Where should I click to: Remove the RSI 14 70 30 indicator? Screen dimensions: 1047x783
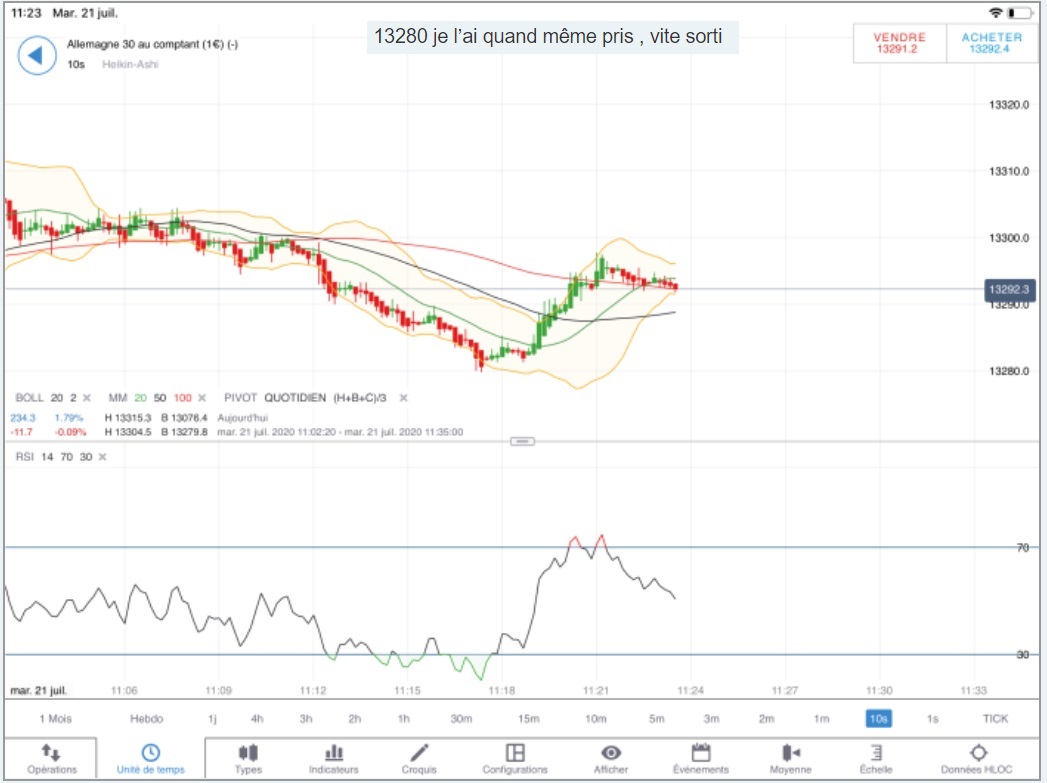pyautogui.click(x=102, y=457)
